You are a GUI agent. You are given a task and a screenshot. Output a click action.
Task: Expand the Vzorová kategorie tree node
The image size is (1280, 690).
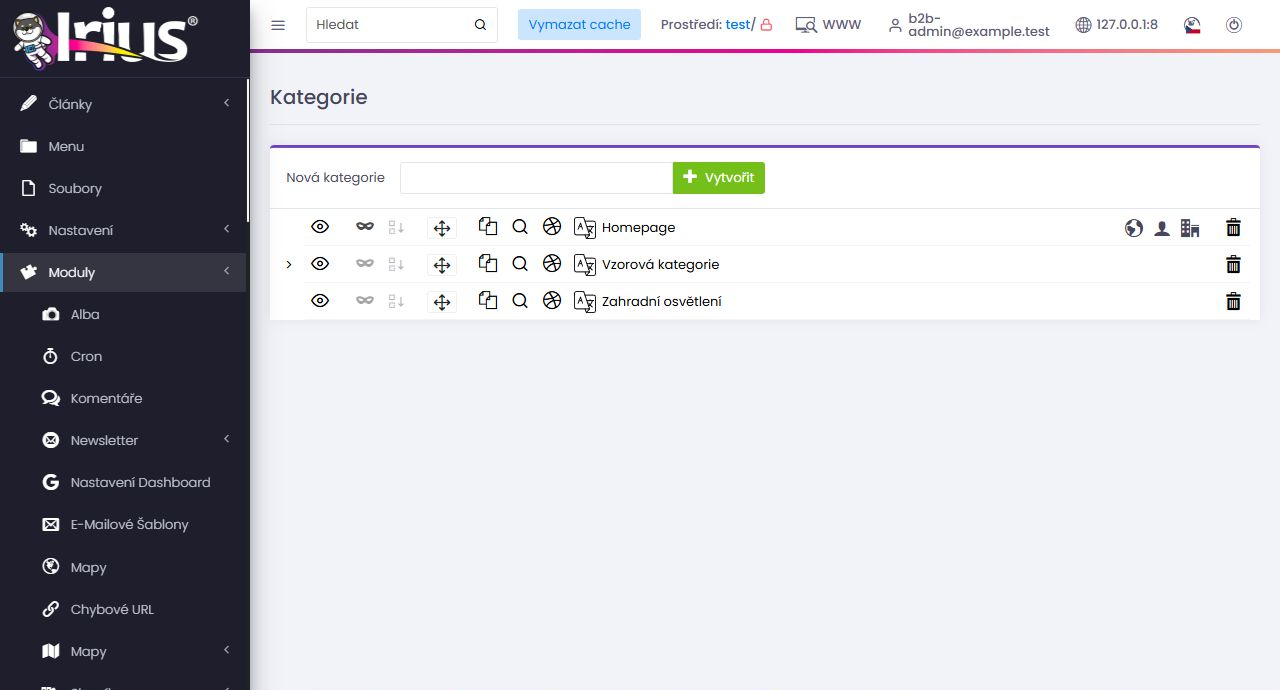pos(289,264)
